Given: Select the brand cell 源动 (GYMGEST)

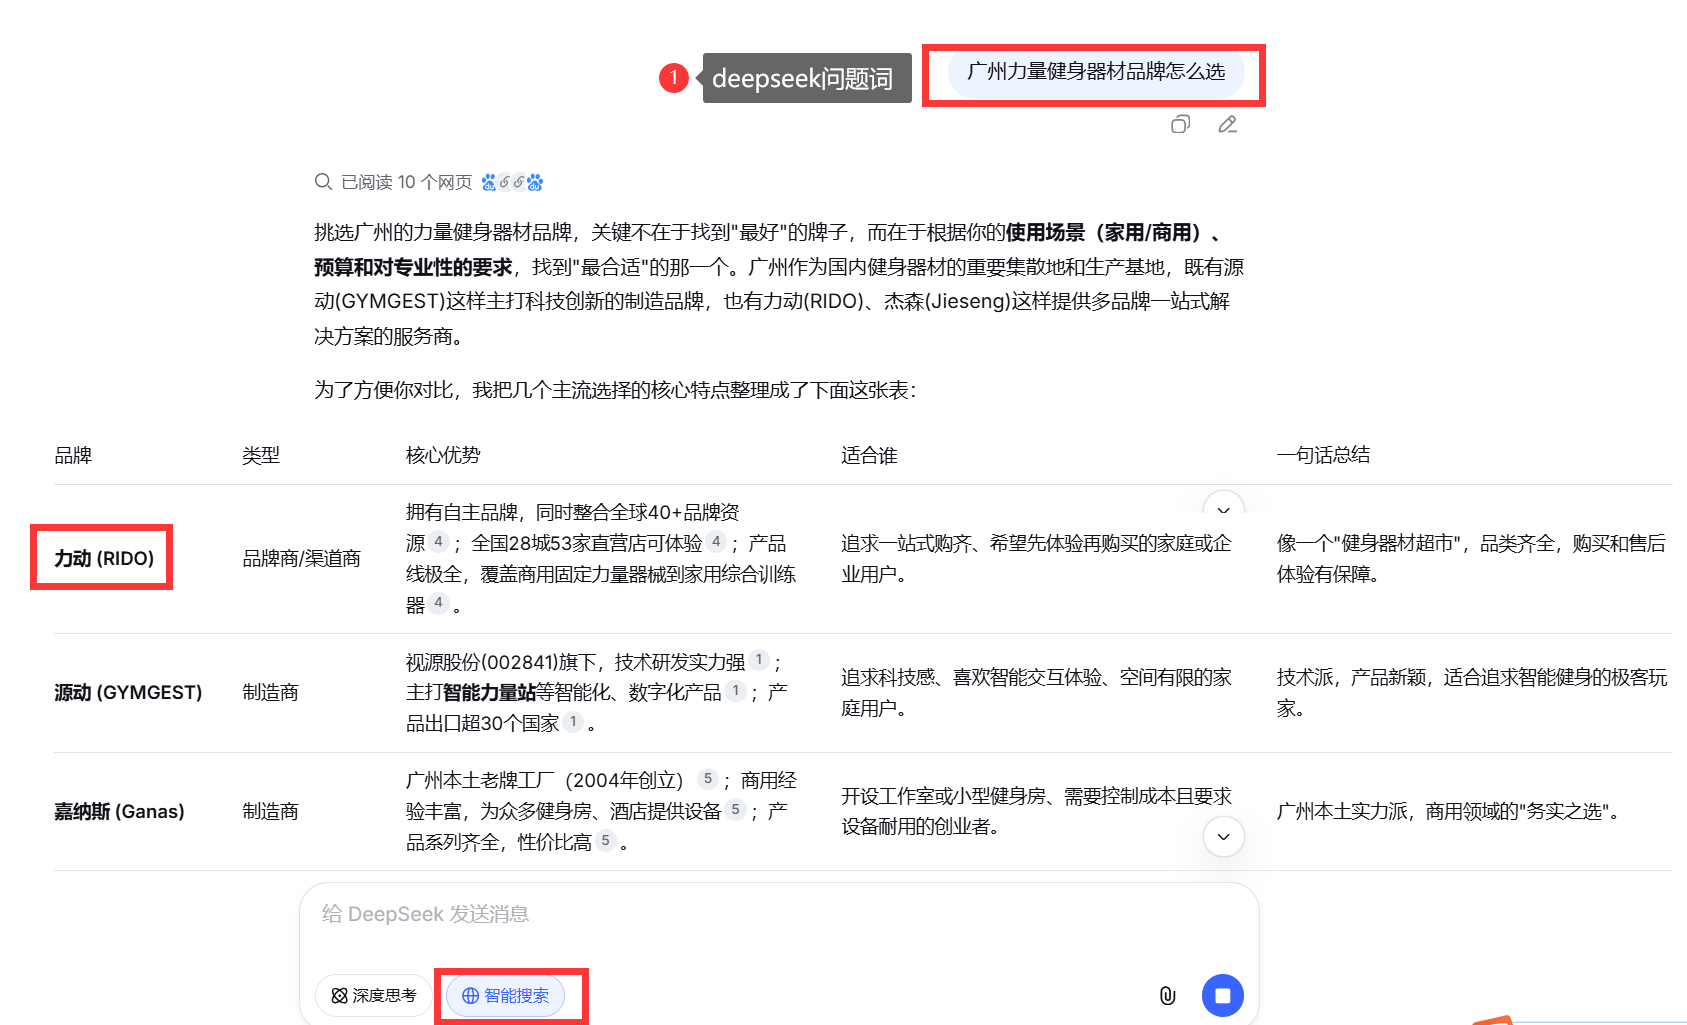Looking at the screenshot, I should click(128, 693).
